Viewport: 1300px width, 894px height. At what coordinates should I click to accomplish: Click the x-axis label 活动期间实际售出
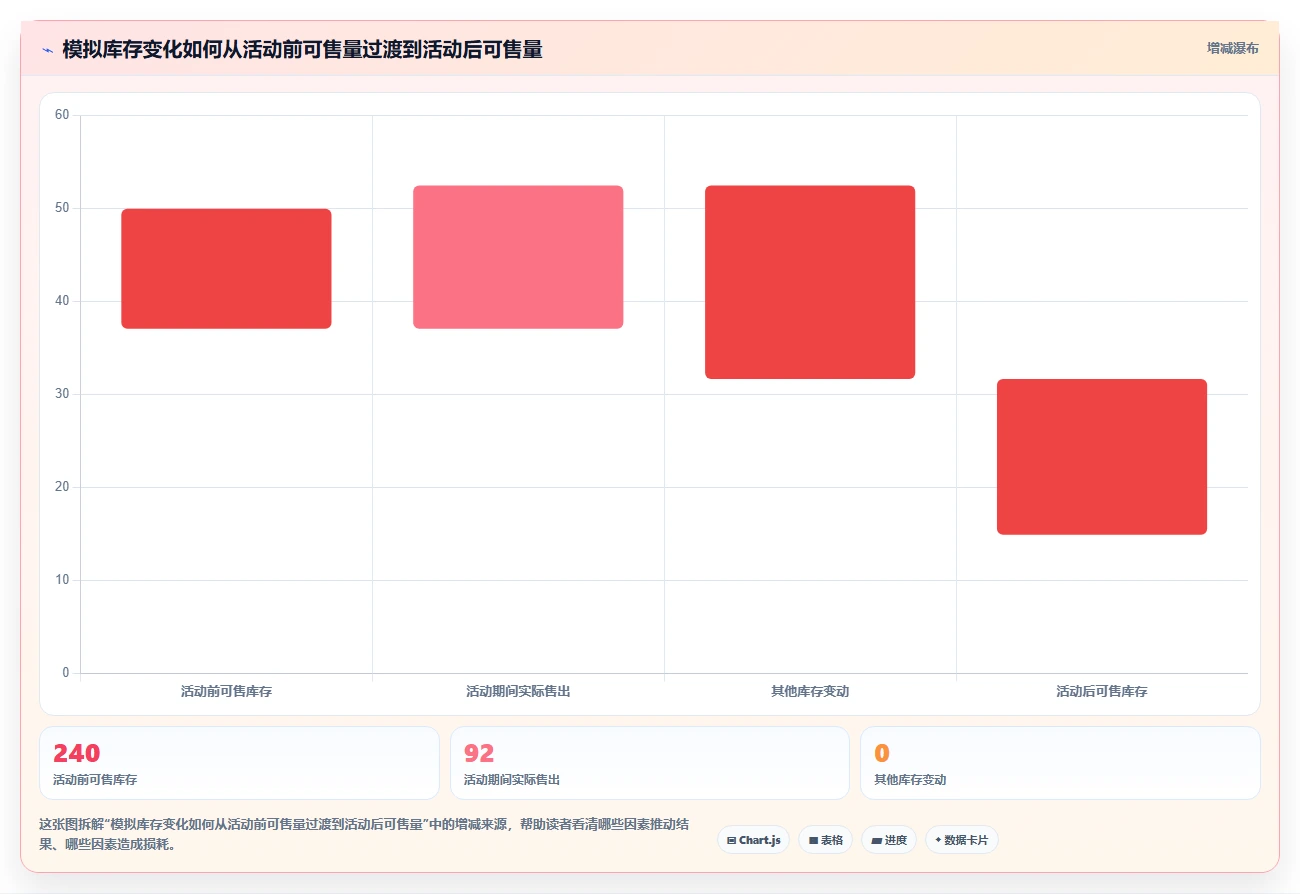[518, 691]
